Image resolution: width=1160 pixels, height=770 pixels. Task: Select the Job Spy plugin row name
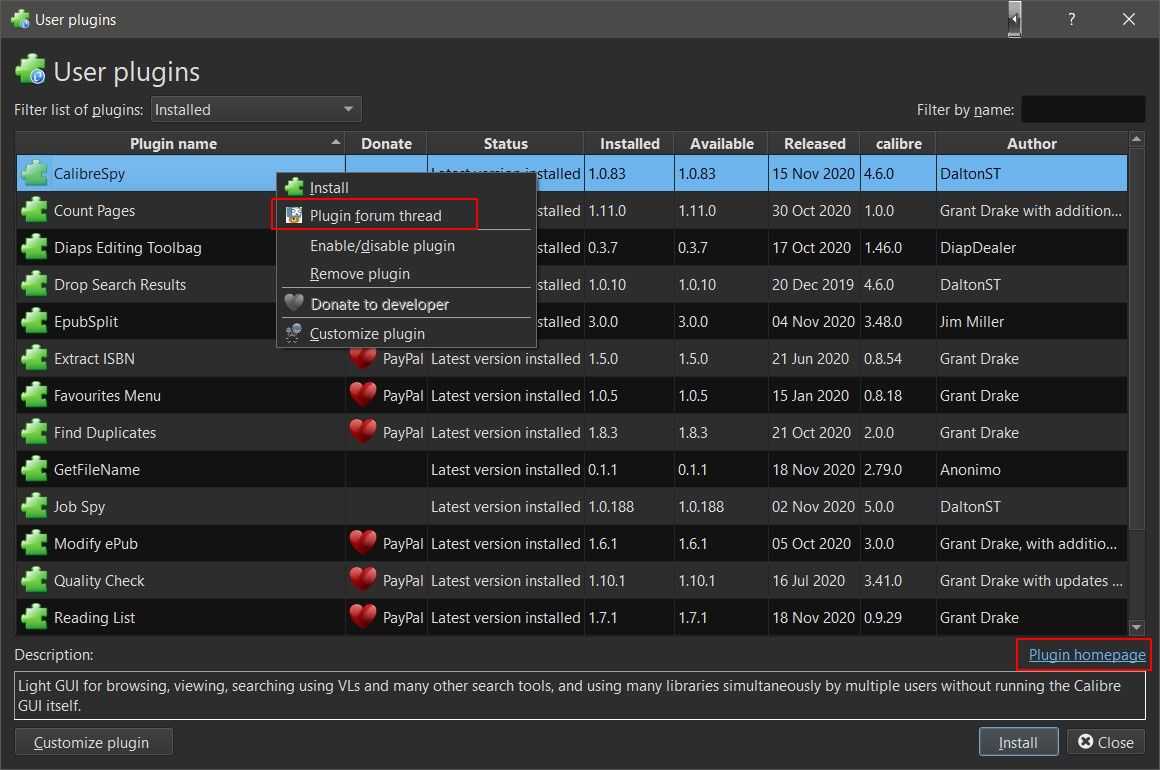tap(79, 507)
